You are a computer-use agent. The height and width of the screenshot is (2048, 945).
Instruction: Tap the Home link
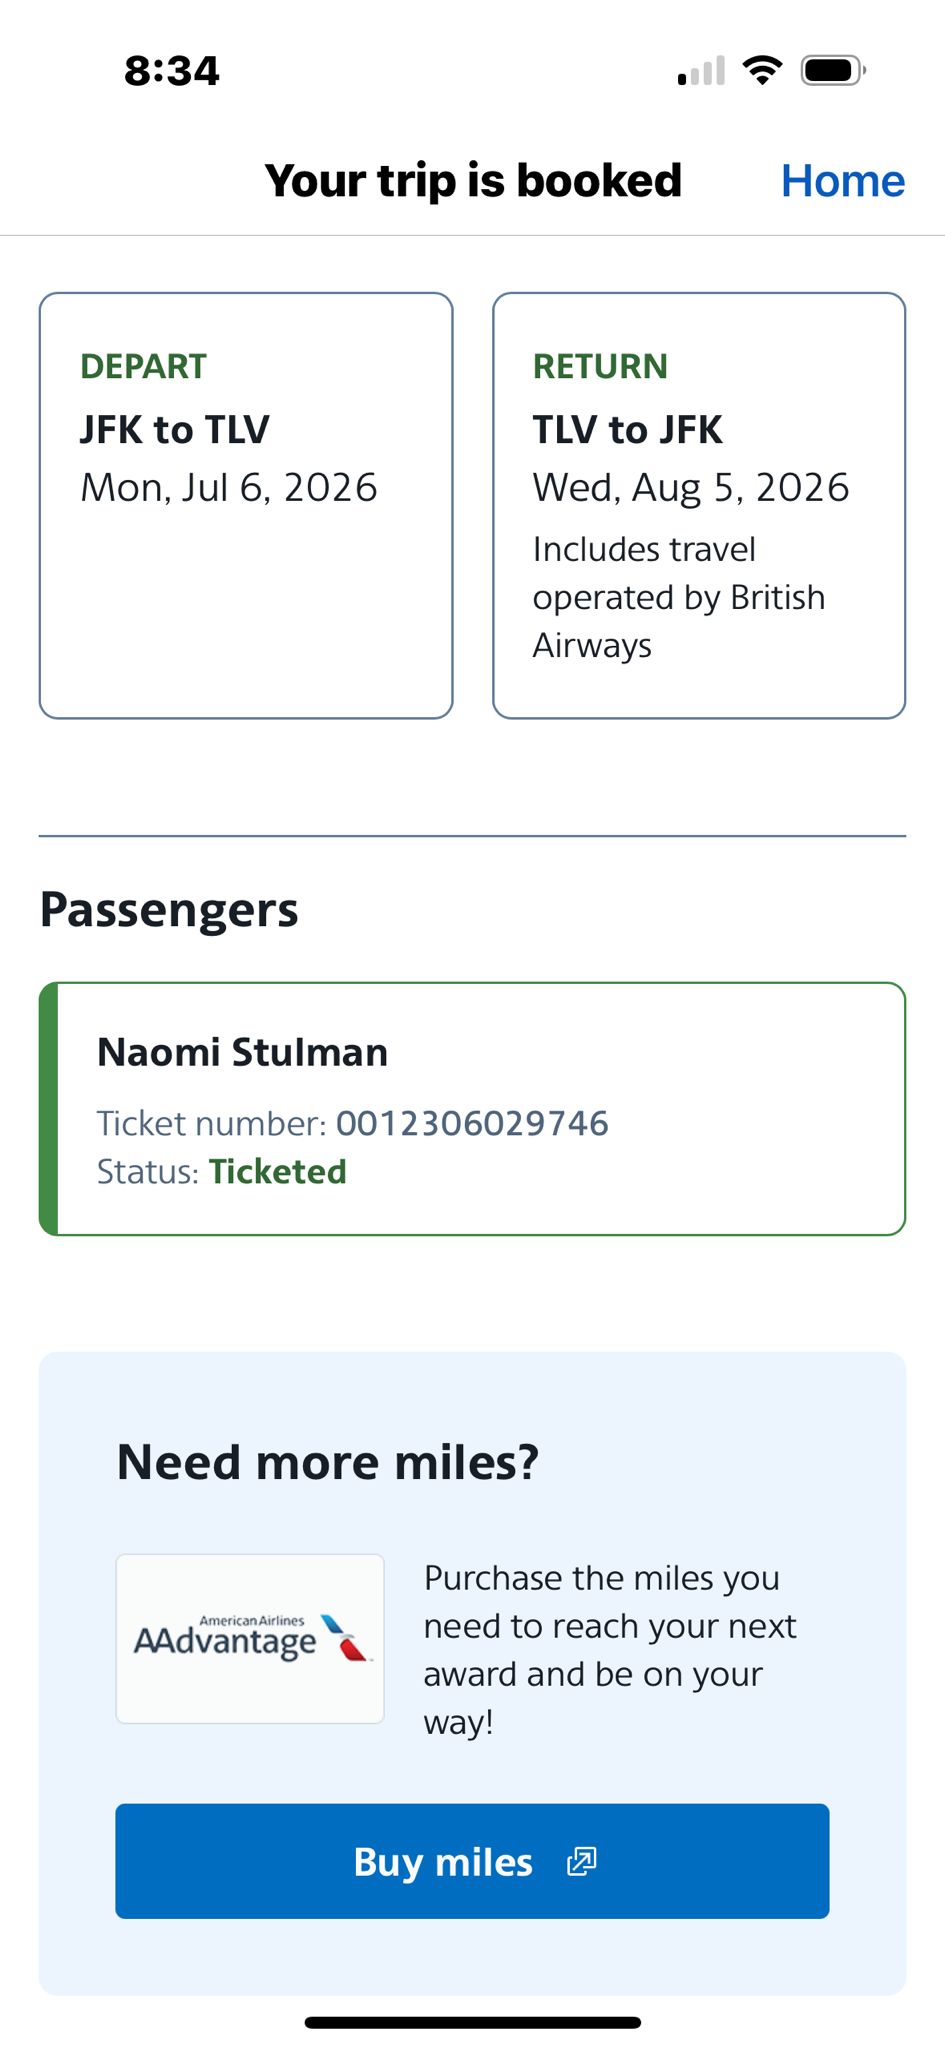[x=842, y=181]
